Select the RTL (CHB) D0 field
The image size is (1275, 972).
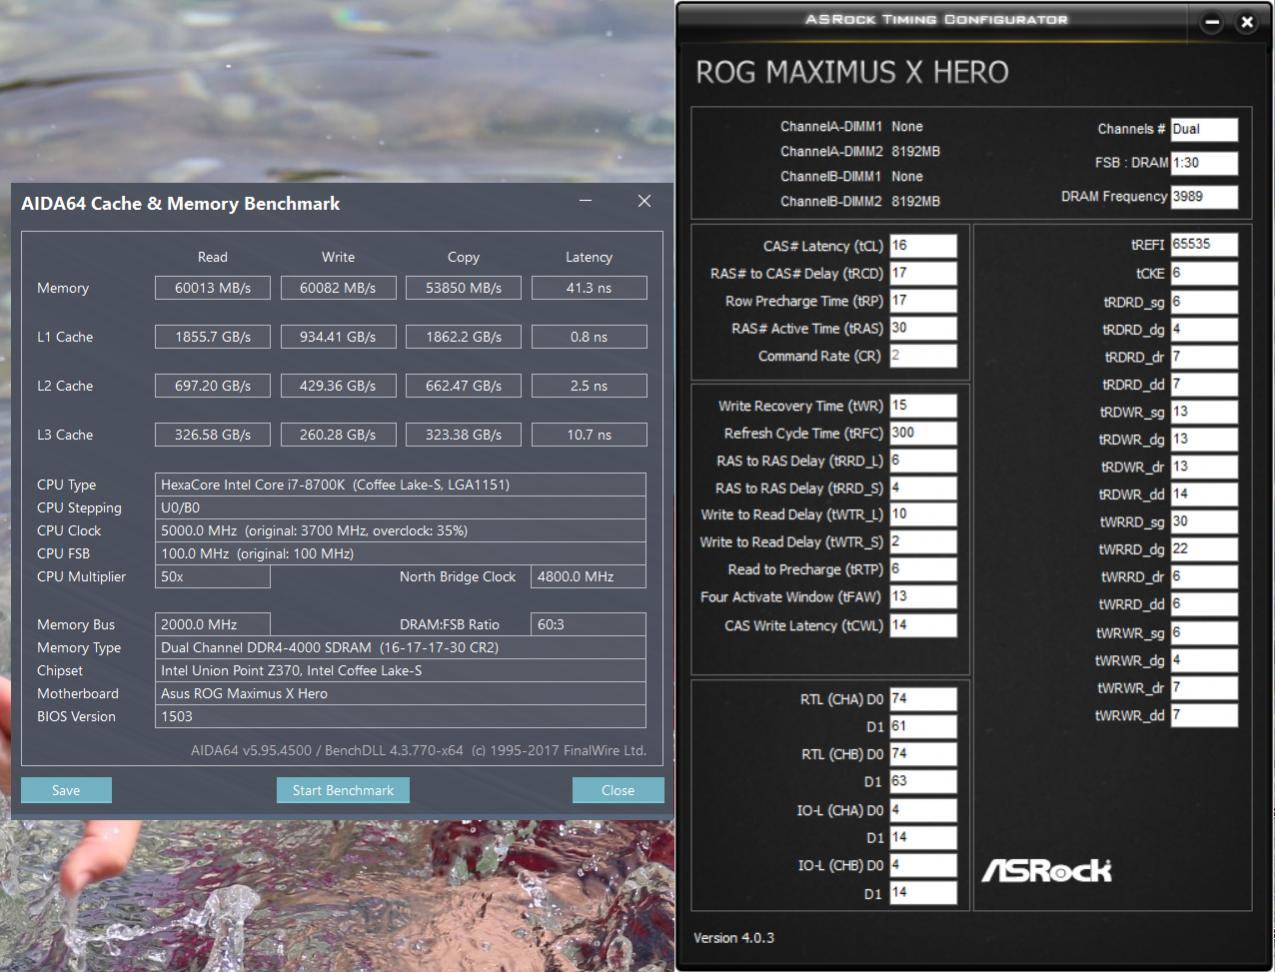coord(923,754)
